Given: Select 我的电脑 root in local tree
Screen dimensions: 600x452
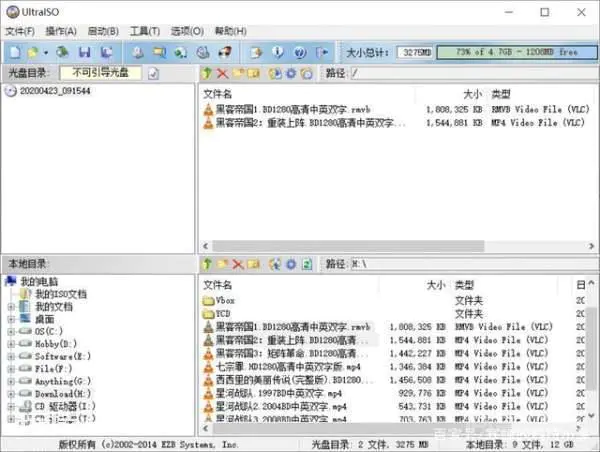Looking at the screenshot, I should click(x=39, y=282).
